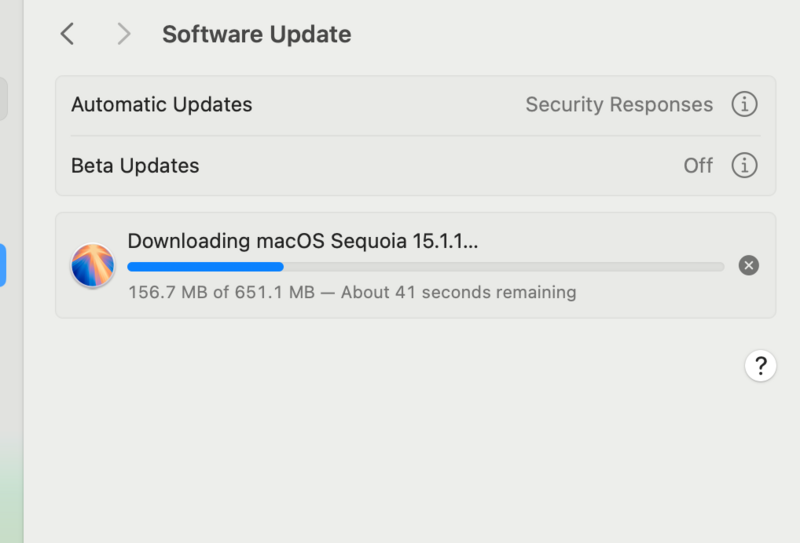The height and width of the screenshot is (543, 800).
Task: Open info for Beta Updates
Action: pos(744,165)
